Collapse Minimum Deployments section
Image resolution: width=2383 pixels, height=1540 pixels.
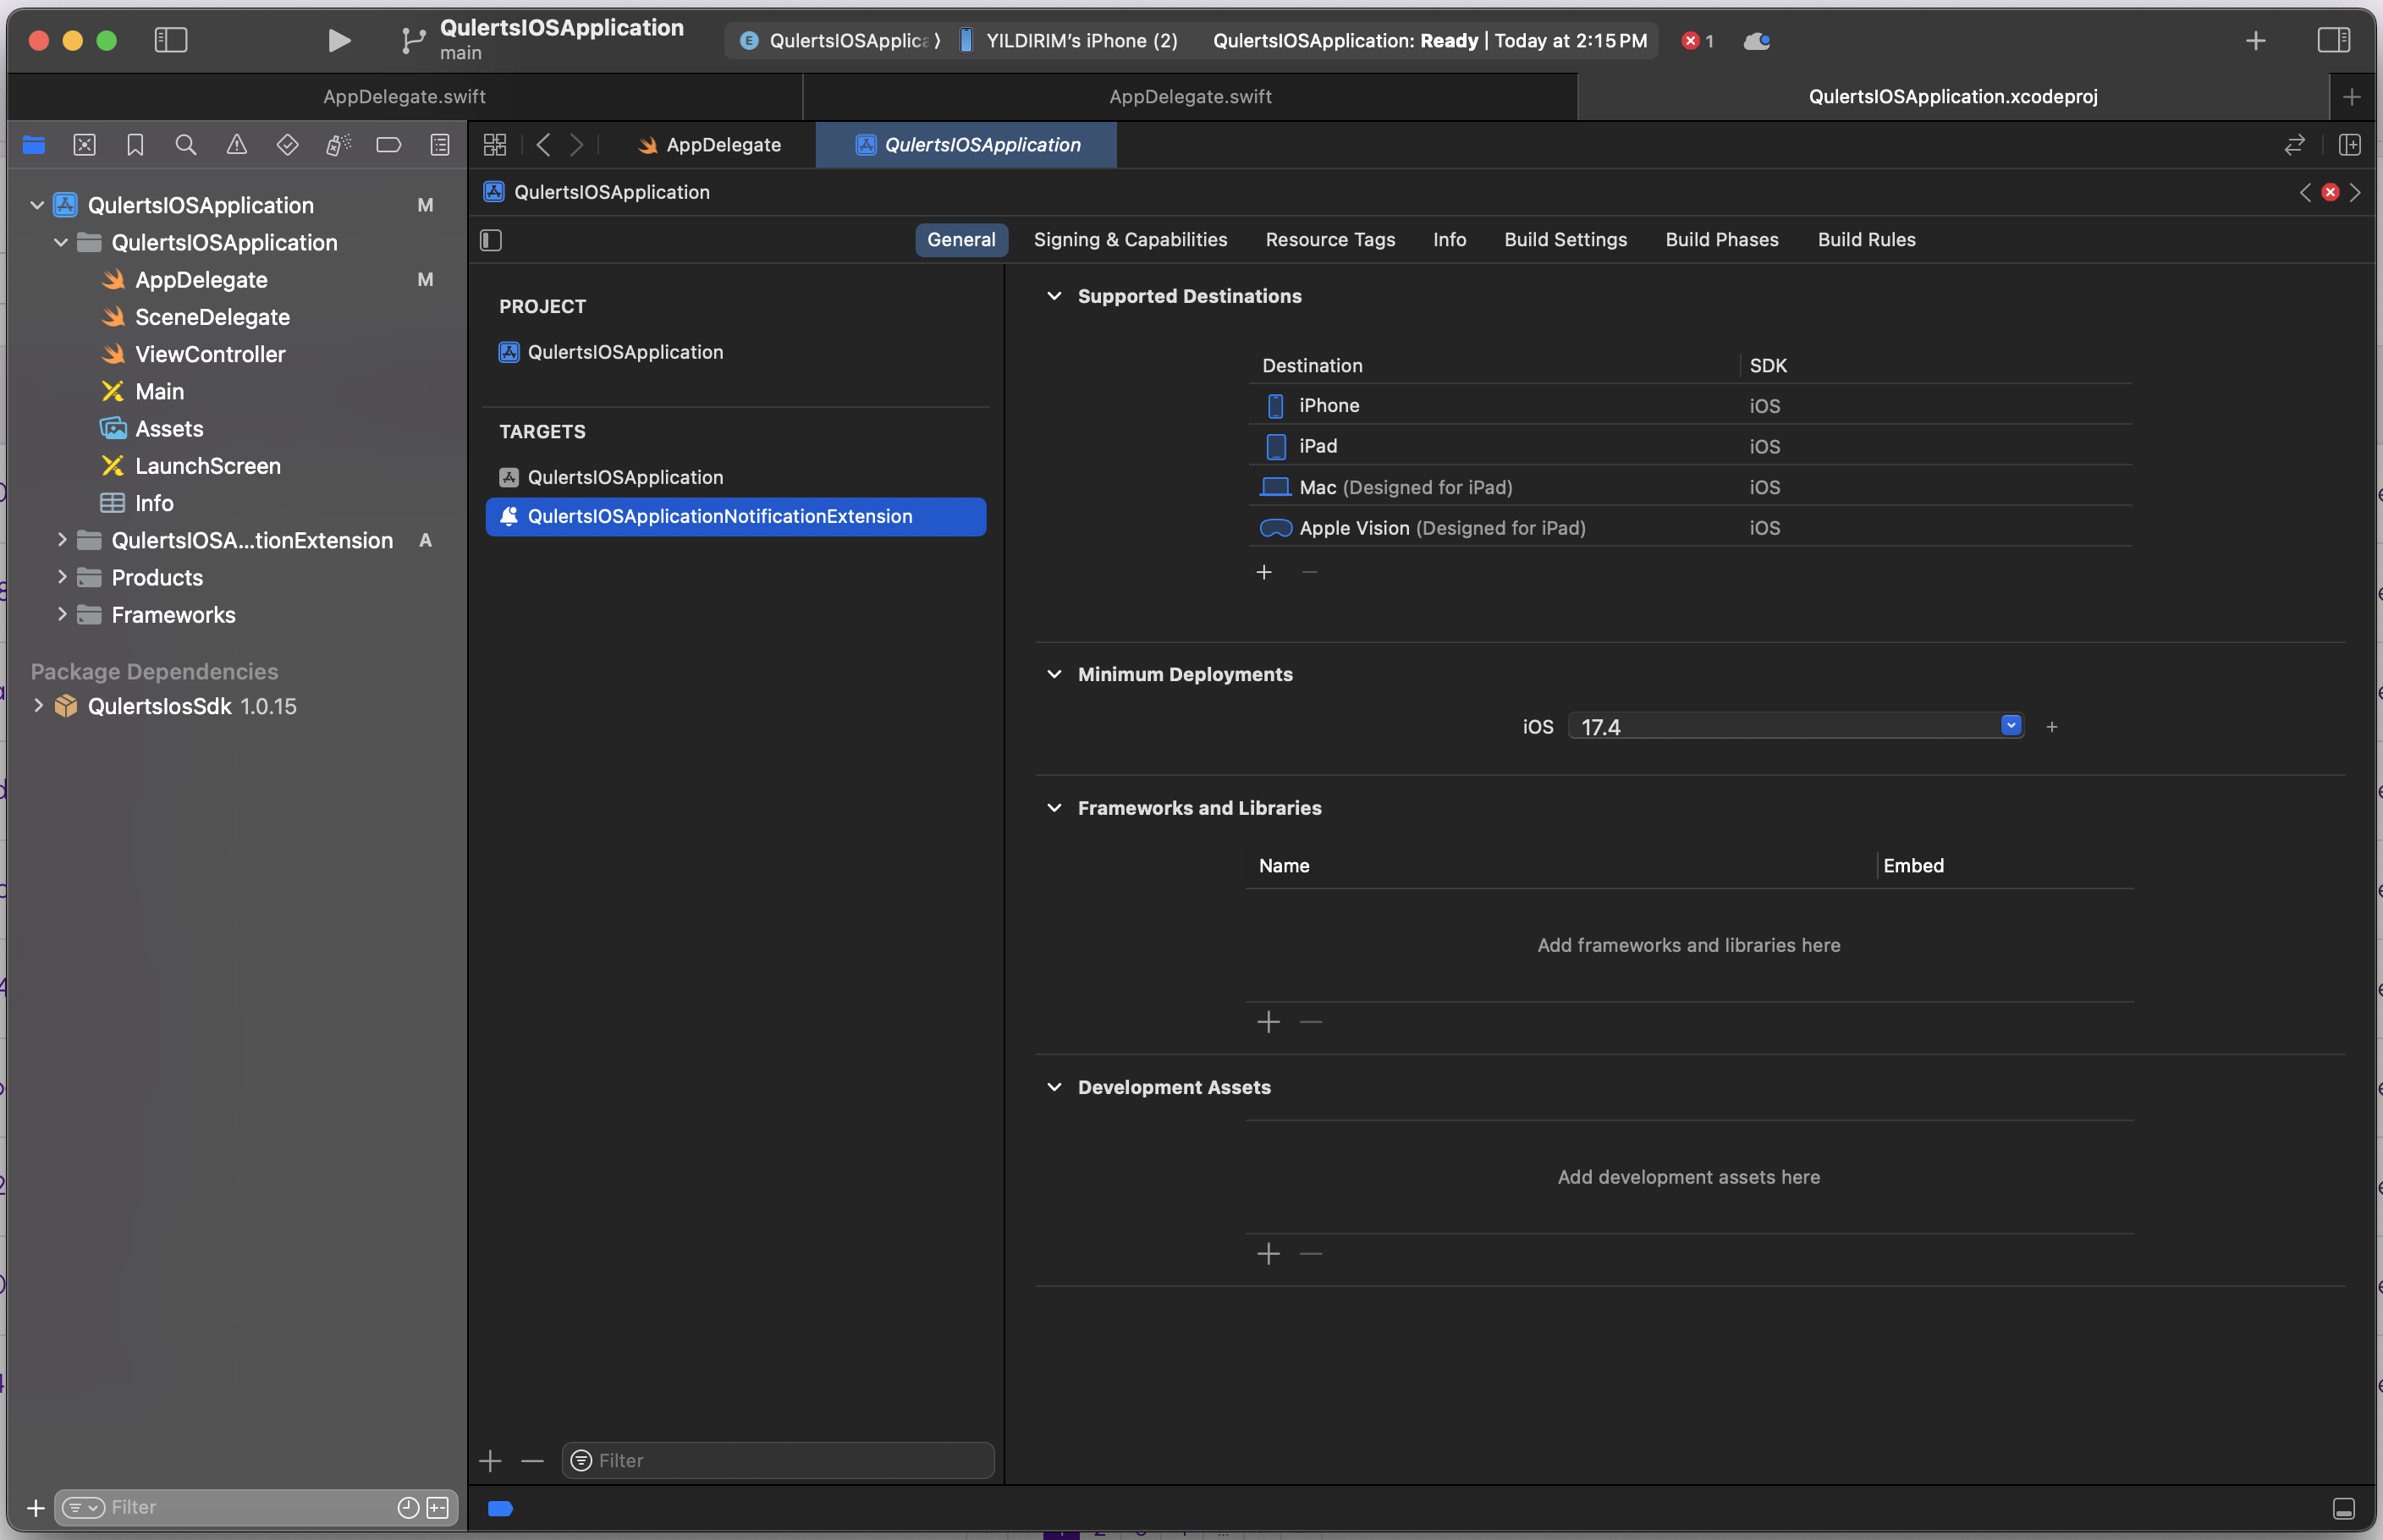click(1054, 674)
